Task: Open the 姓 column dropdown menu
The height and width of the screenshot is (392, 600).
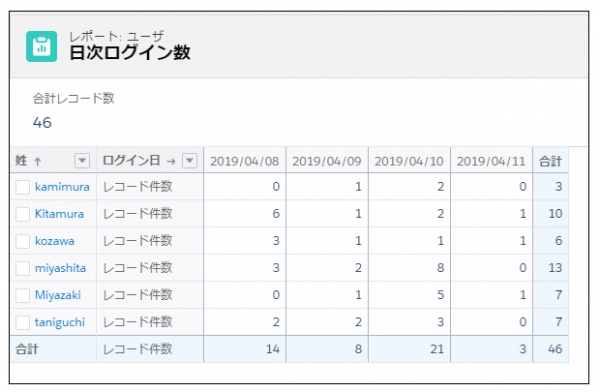Action: [x=82, y=161]
